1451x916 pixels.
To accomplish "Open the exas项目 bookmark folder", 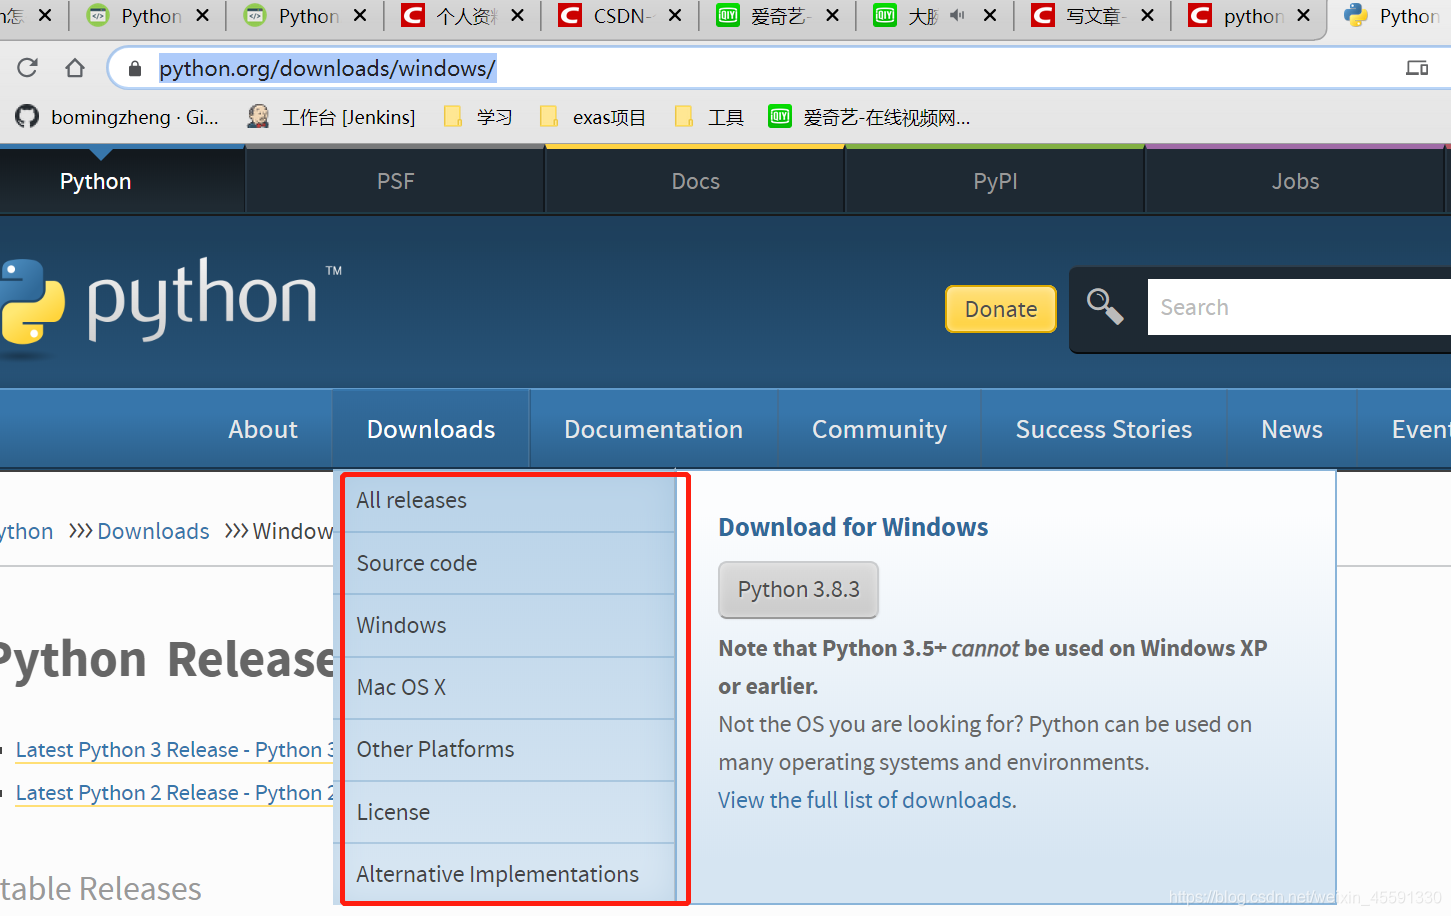I will click(592, 117).
